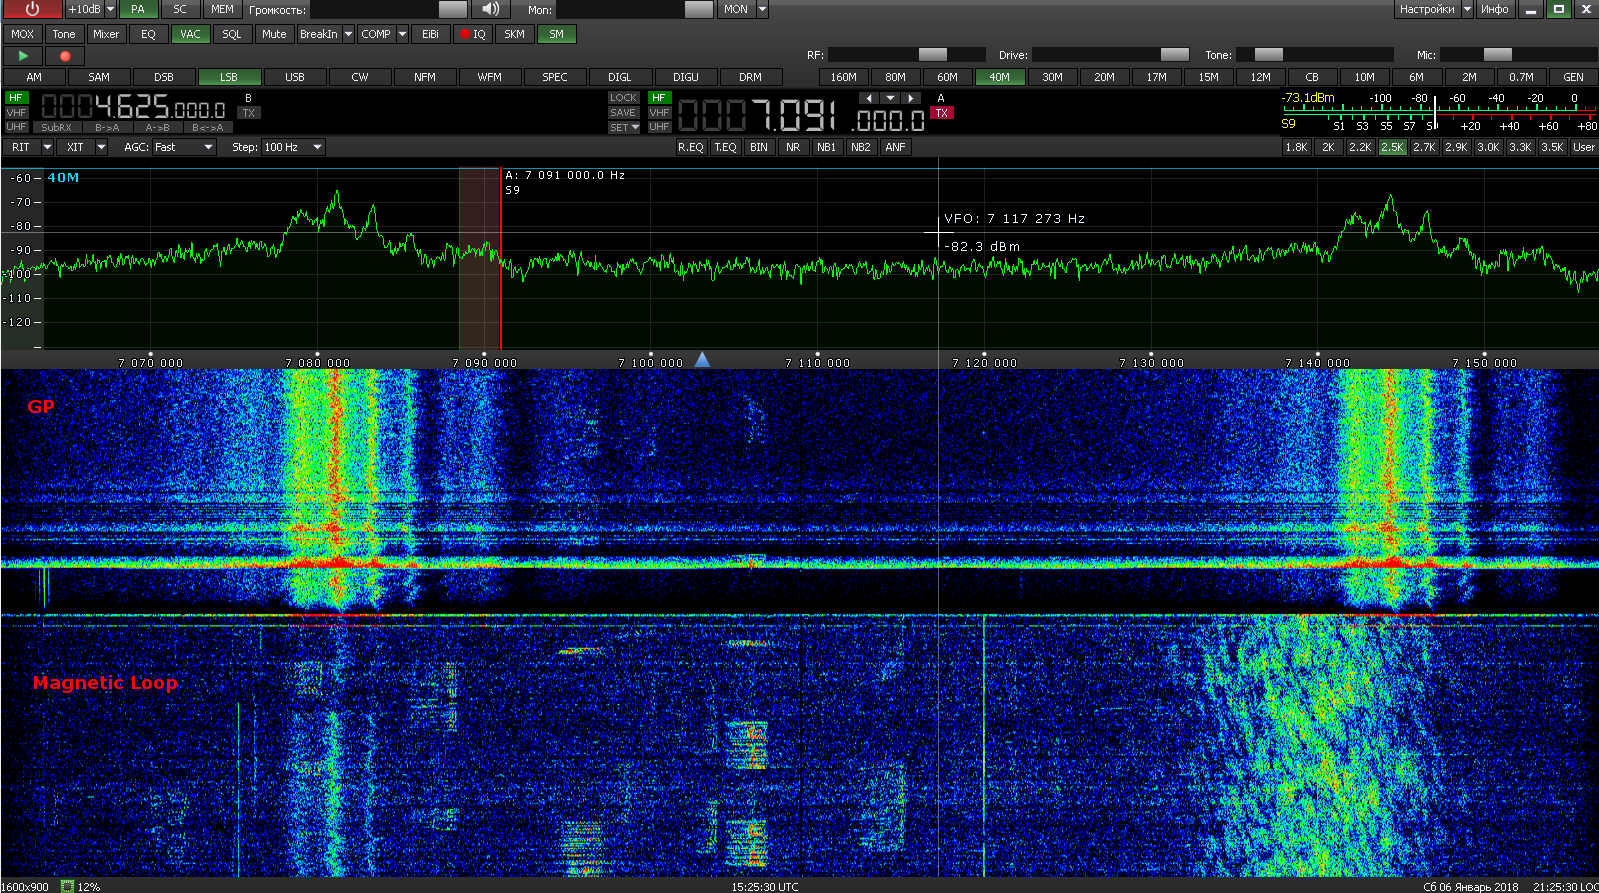Screen dimensions: 1599x893
Task: Open the R.EQ receive equalizer
Action: 691,147
